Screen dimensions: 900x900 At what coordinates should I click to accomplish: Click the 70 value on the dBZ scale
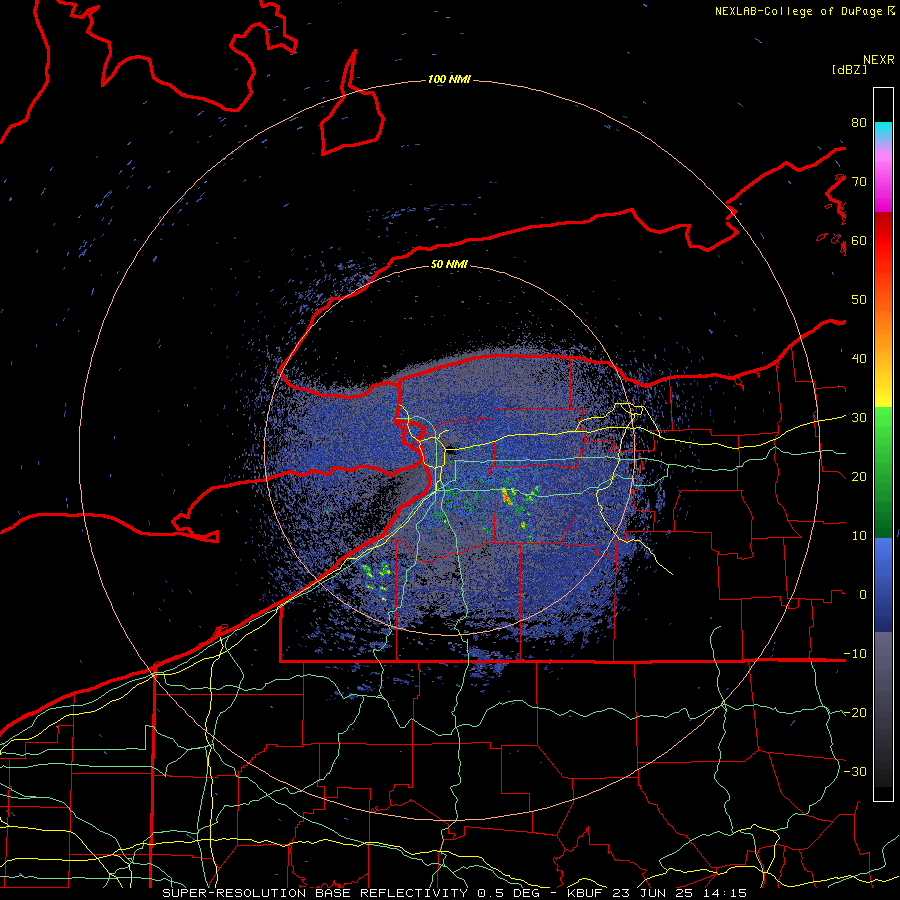click(x=859, y=182)
